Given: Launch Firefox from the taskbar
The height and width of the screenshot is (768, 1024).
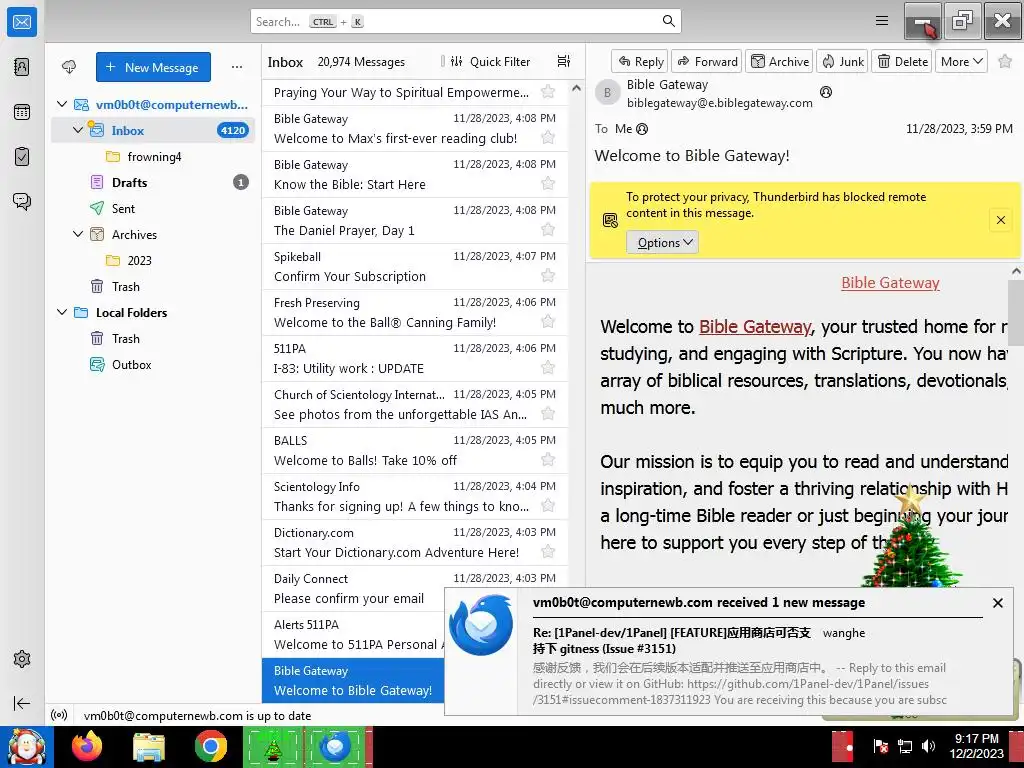Looking at the screenshot, I should coord(87,746).
